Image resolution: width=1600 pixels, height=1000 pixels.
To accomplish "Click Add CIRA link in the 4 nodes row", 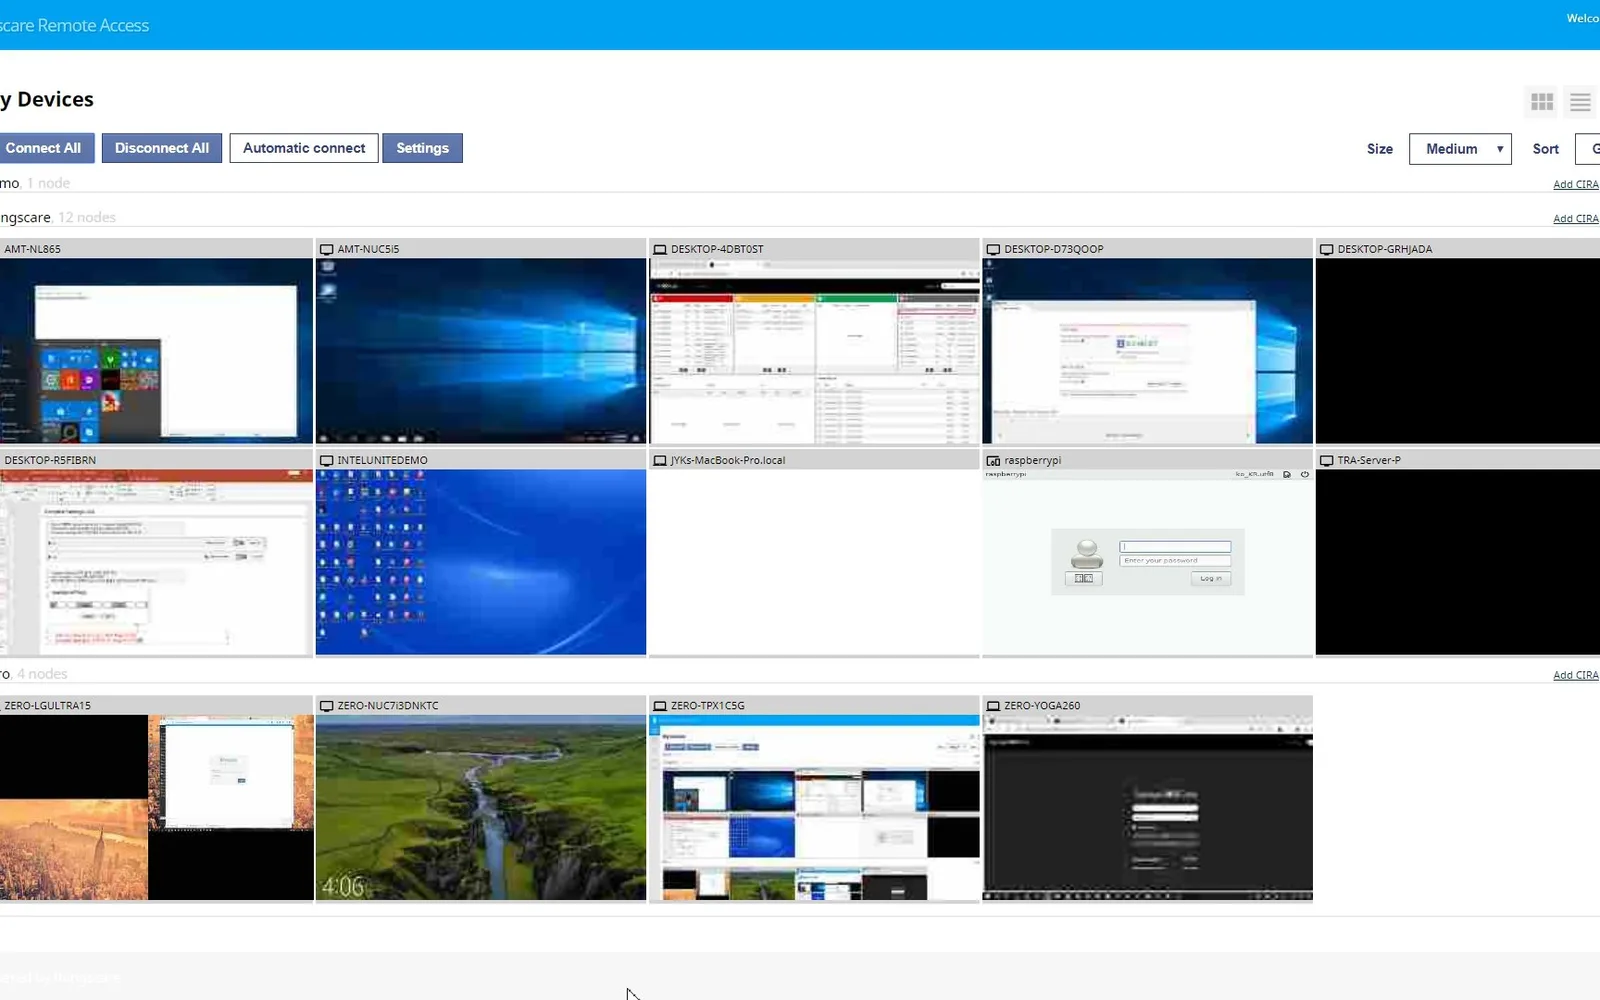I will [x=1576, y=675].
